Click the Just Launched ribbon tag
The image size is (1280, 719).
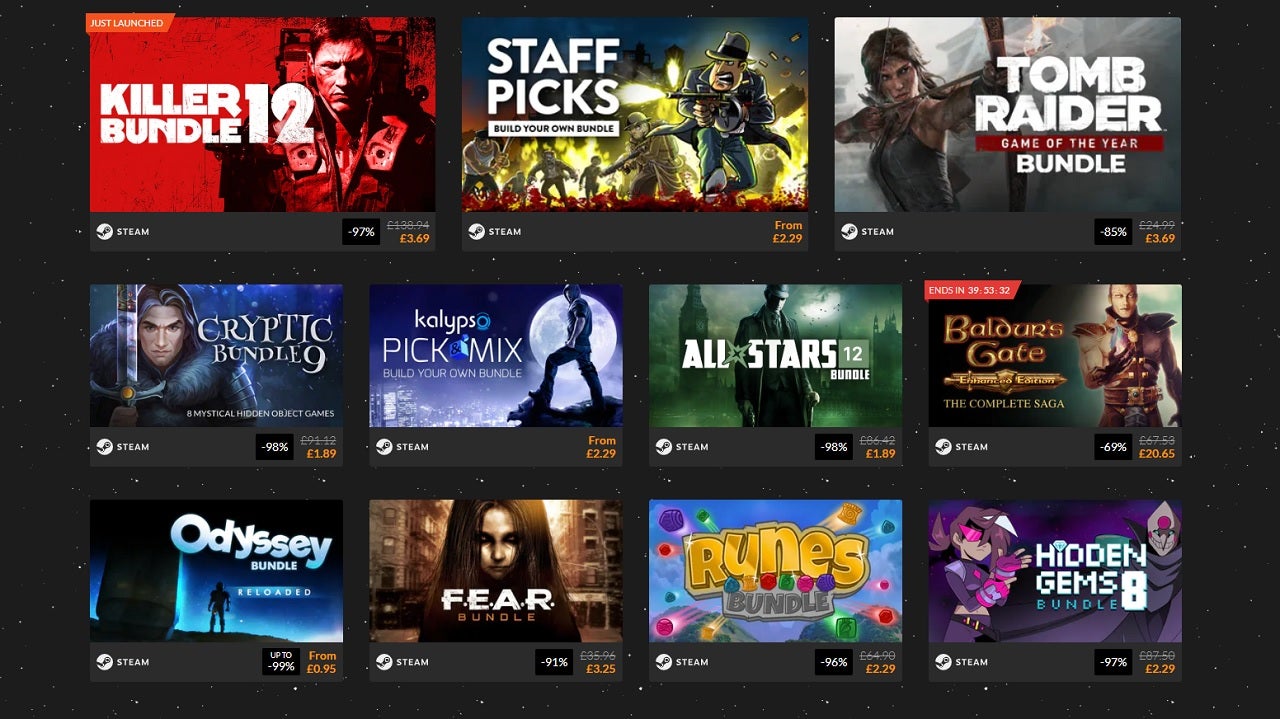(129, 23)
